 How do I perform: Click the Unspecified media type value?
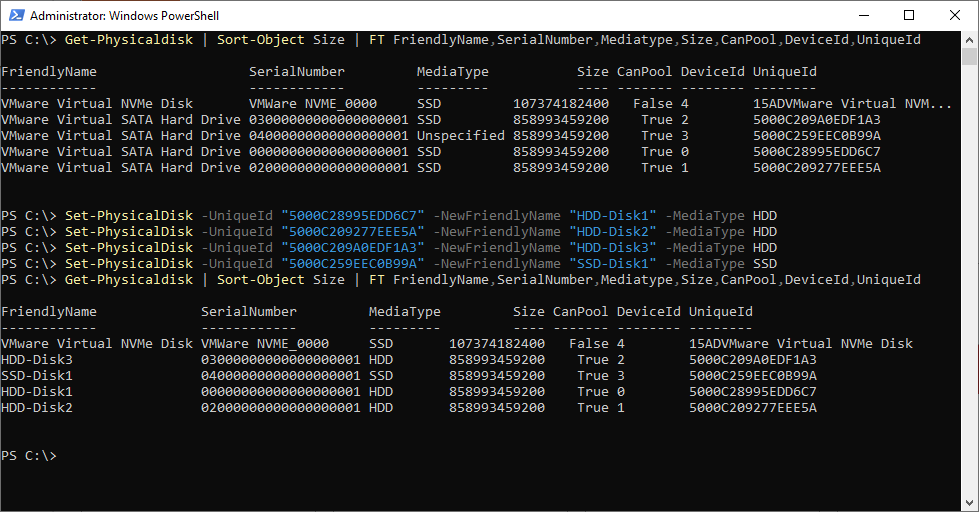click(x=461, y=135)
